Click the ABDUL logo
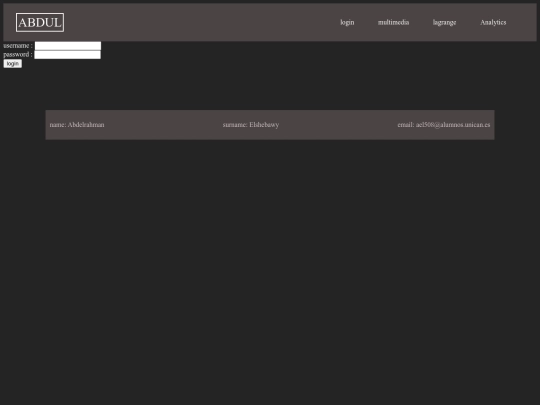Image resolution: width=540 pixels, height=405 pixels. (40, 22)
